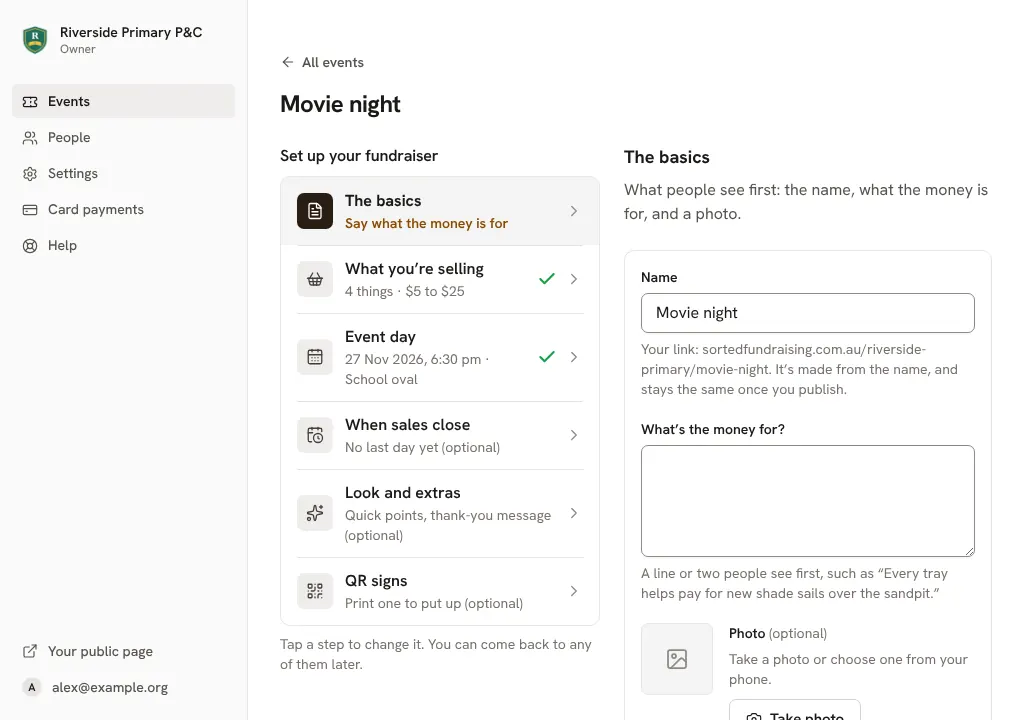Click the "Tap a step to change it" note
Viewport: 1024px width, 720px height.
[x=436, y=655]
